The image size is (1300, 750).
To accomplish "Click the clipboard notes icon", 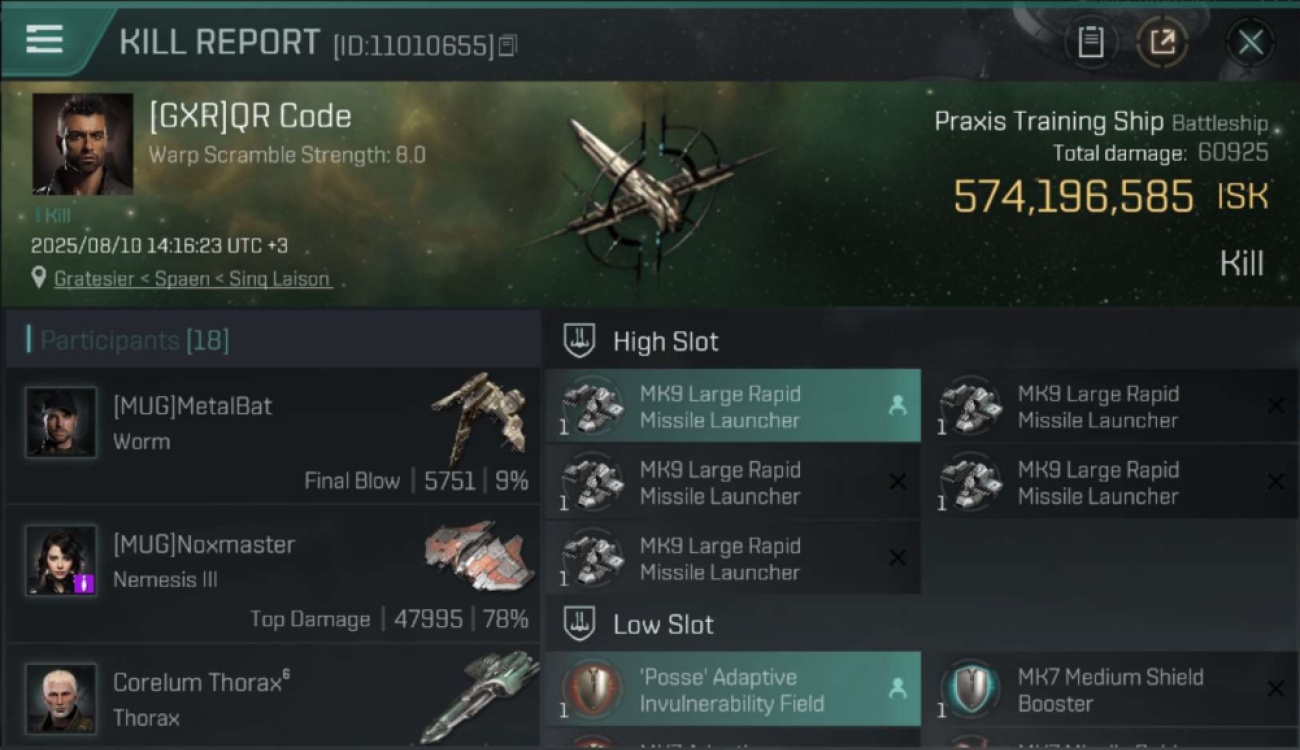I will coord(1091,42).
